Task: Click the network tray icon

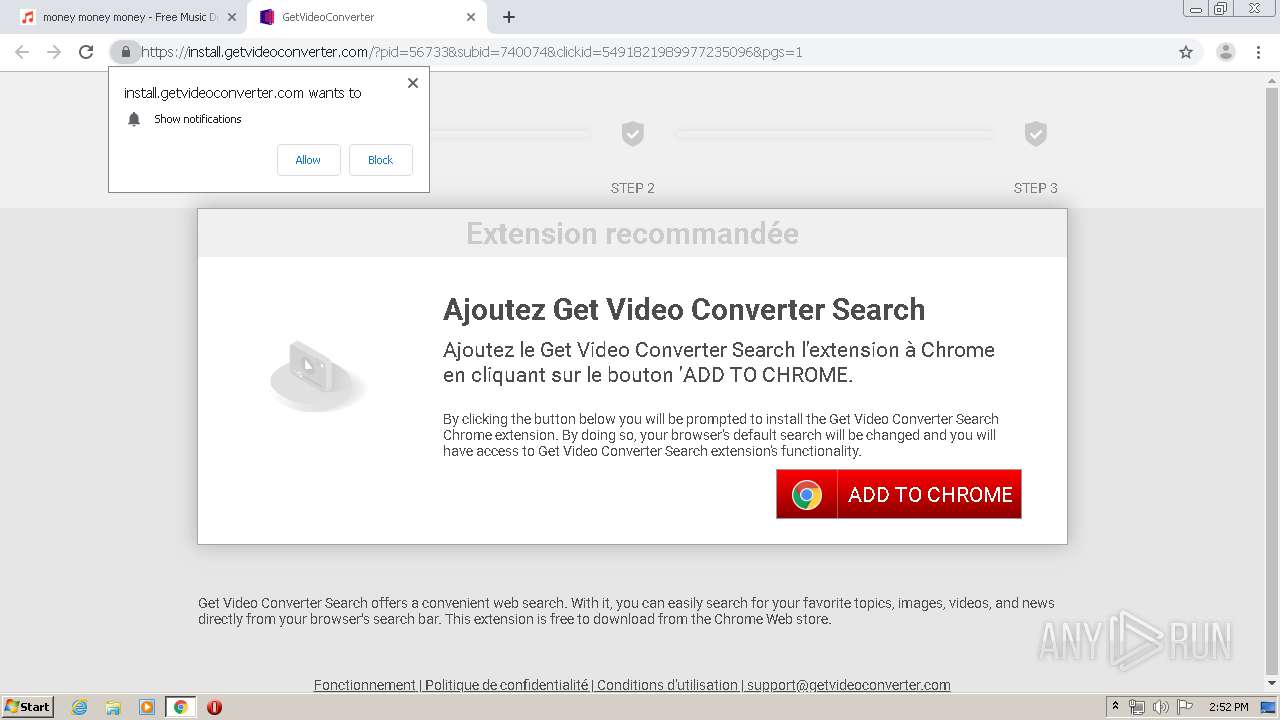Action: 1137,707
